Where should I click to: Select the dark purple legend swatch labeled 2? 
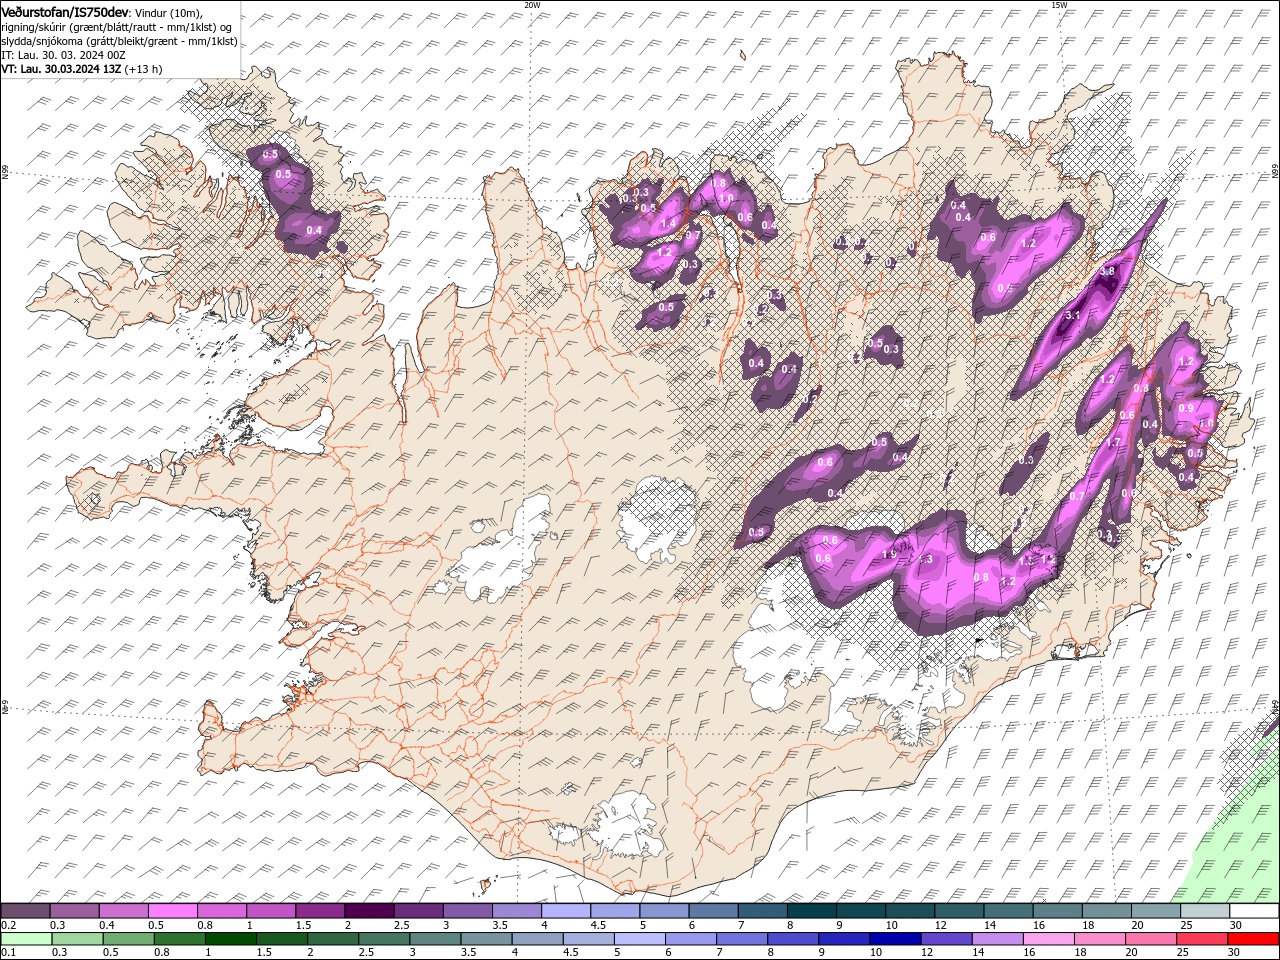pyautogui.click(x=368, y=910)
